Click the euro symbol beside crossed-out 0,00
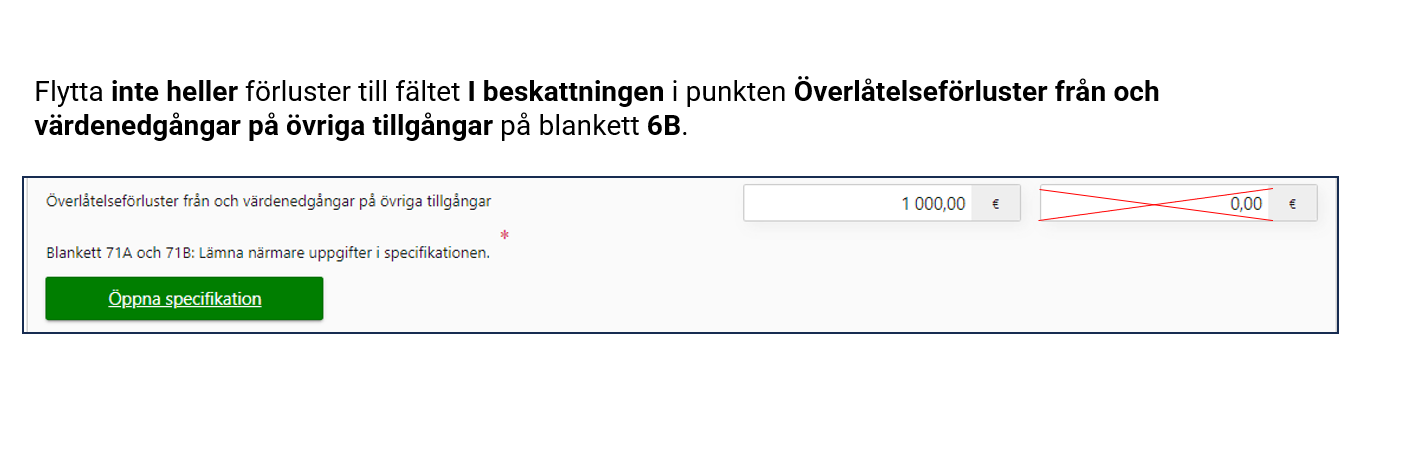The width and height of the screenshot is (1411, 451). click(x=1292, y=204)
